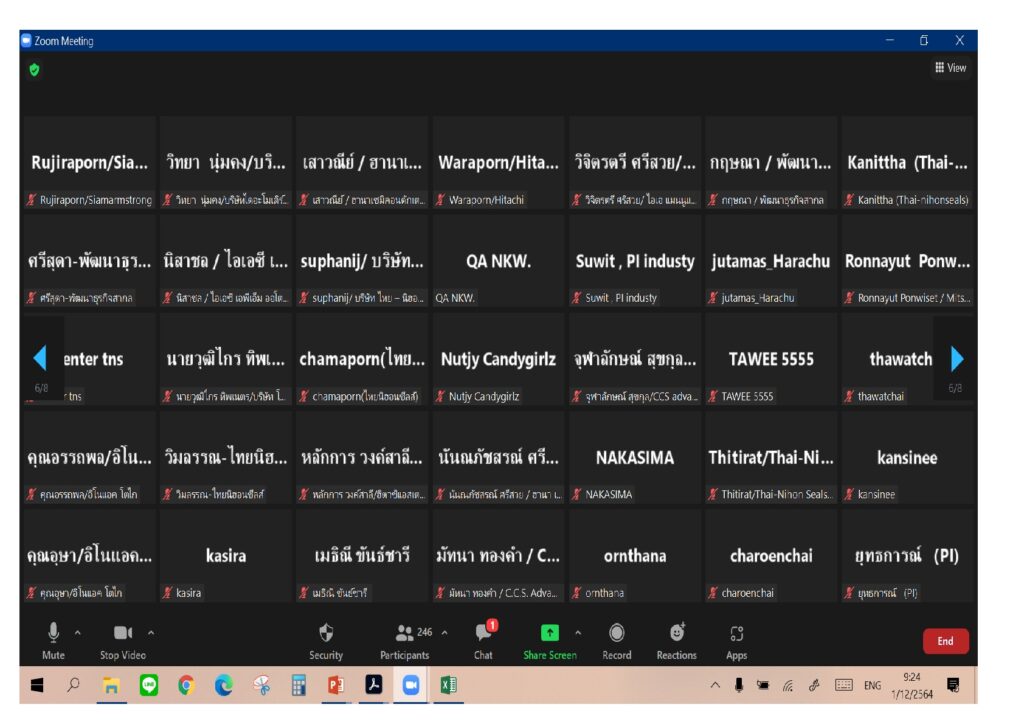Select participant tile NAKASIMA

coord(635,458)
